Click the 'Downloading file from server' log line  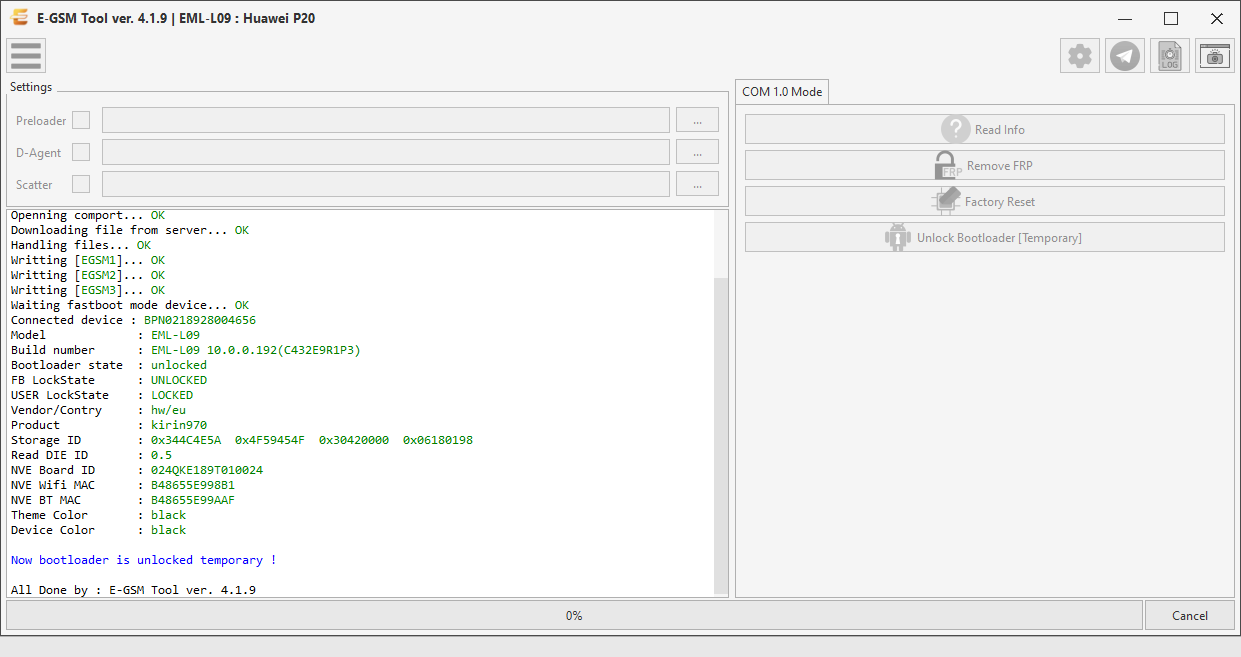[130, 230]
